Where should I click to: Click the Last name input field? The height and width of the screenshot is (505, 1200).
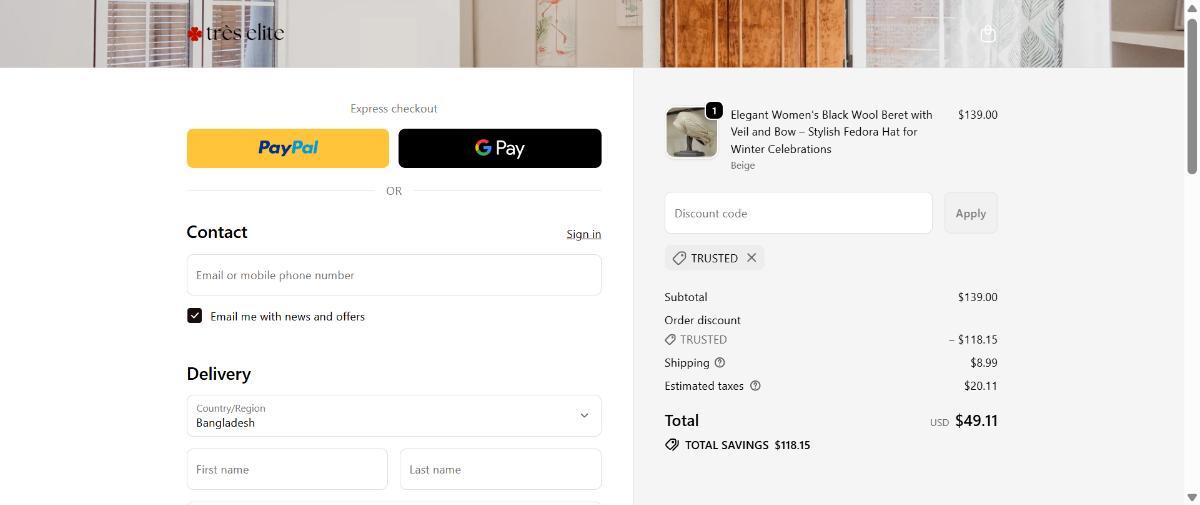pyautogui.click(x=500, y=469)
